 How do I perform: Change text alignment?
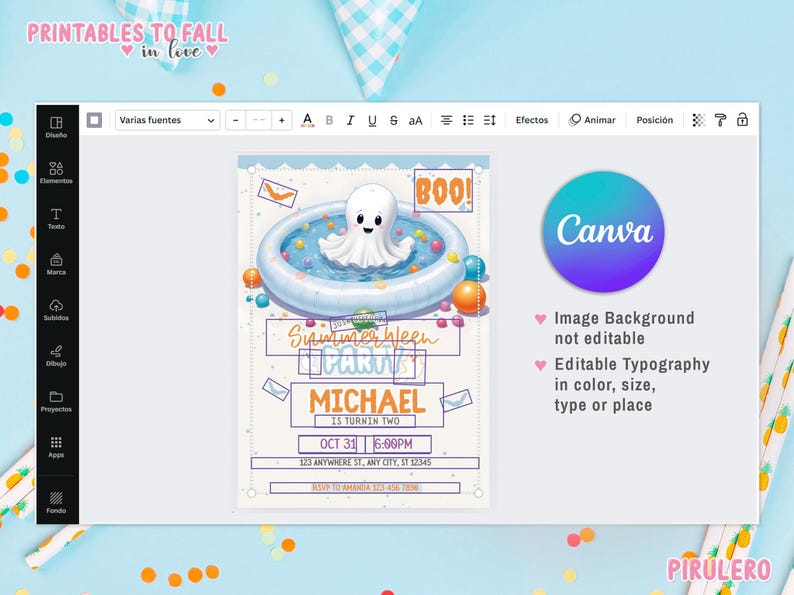click(446, 120)
